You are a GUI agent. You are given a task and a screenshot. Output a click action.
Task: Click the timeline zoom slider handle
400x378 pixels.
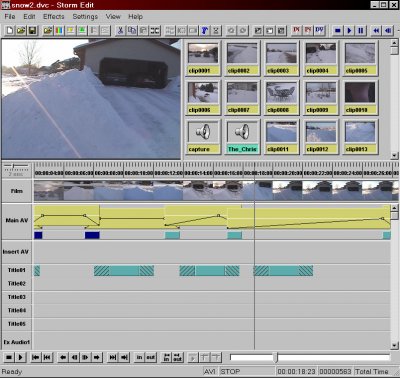point(13,166)
